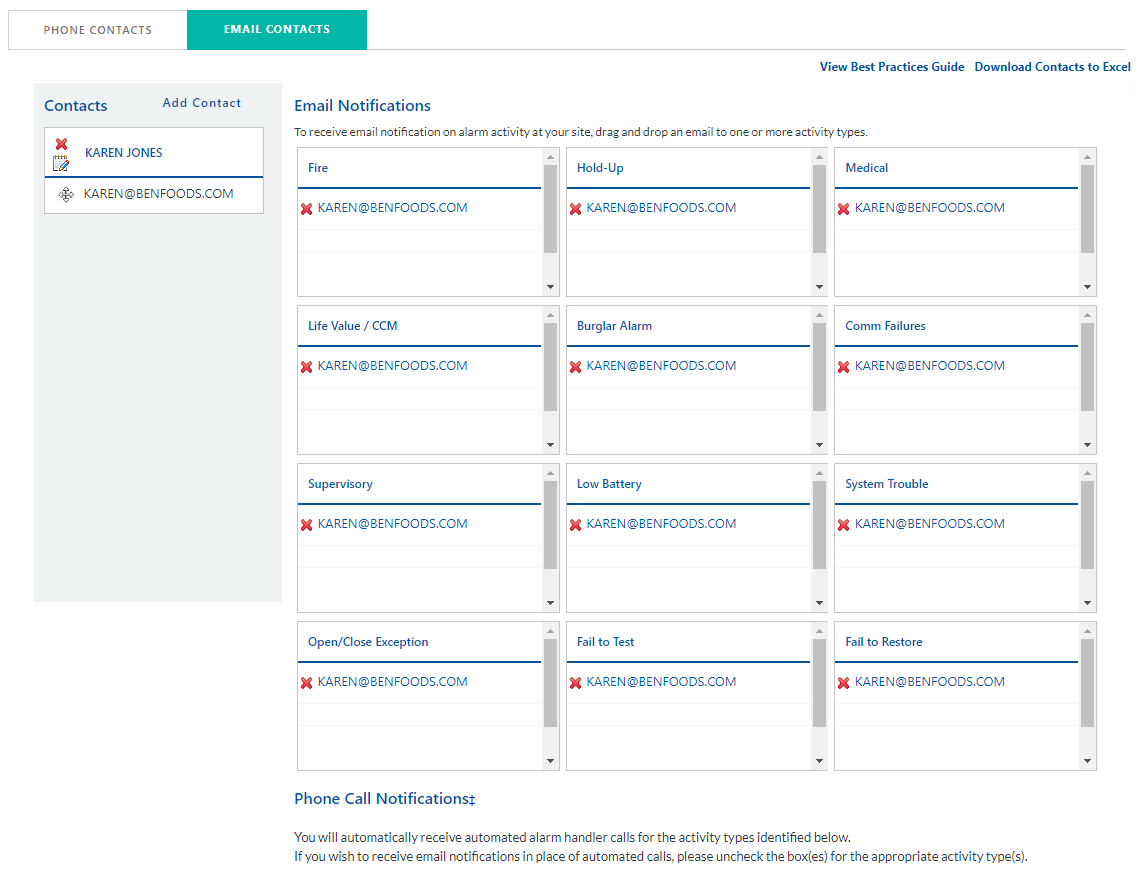The width and height of the screenshot is (1141, 879).
Task: Grab the drag handle beside KAREN@BENFOODS.COM in Contacts
Action: coord(66,195)
